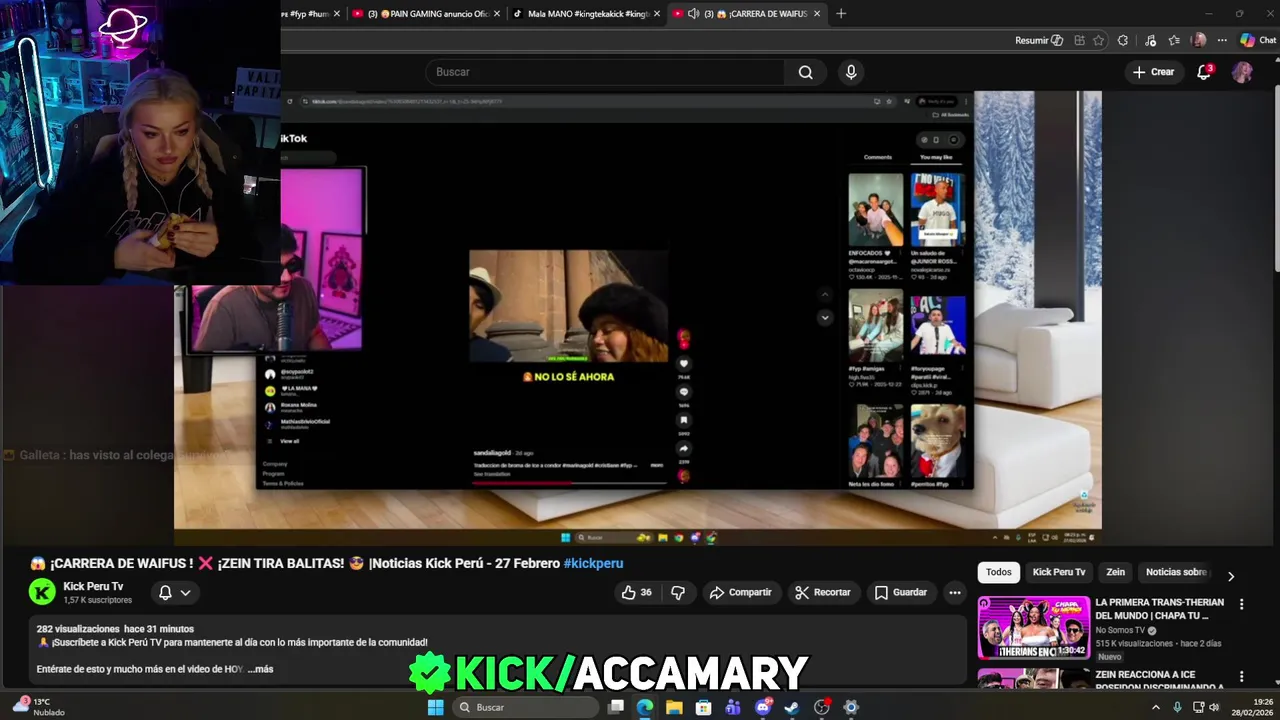The image size is (1280, 720).
Task: Open browser favorites list icon
Action: tap(1174, 40)
